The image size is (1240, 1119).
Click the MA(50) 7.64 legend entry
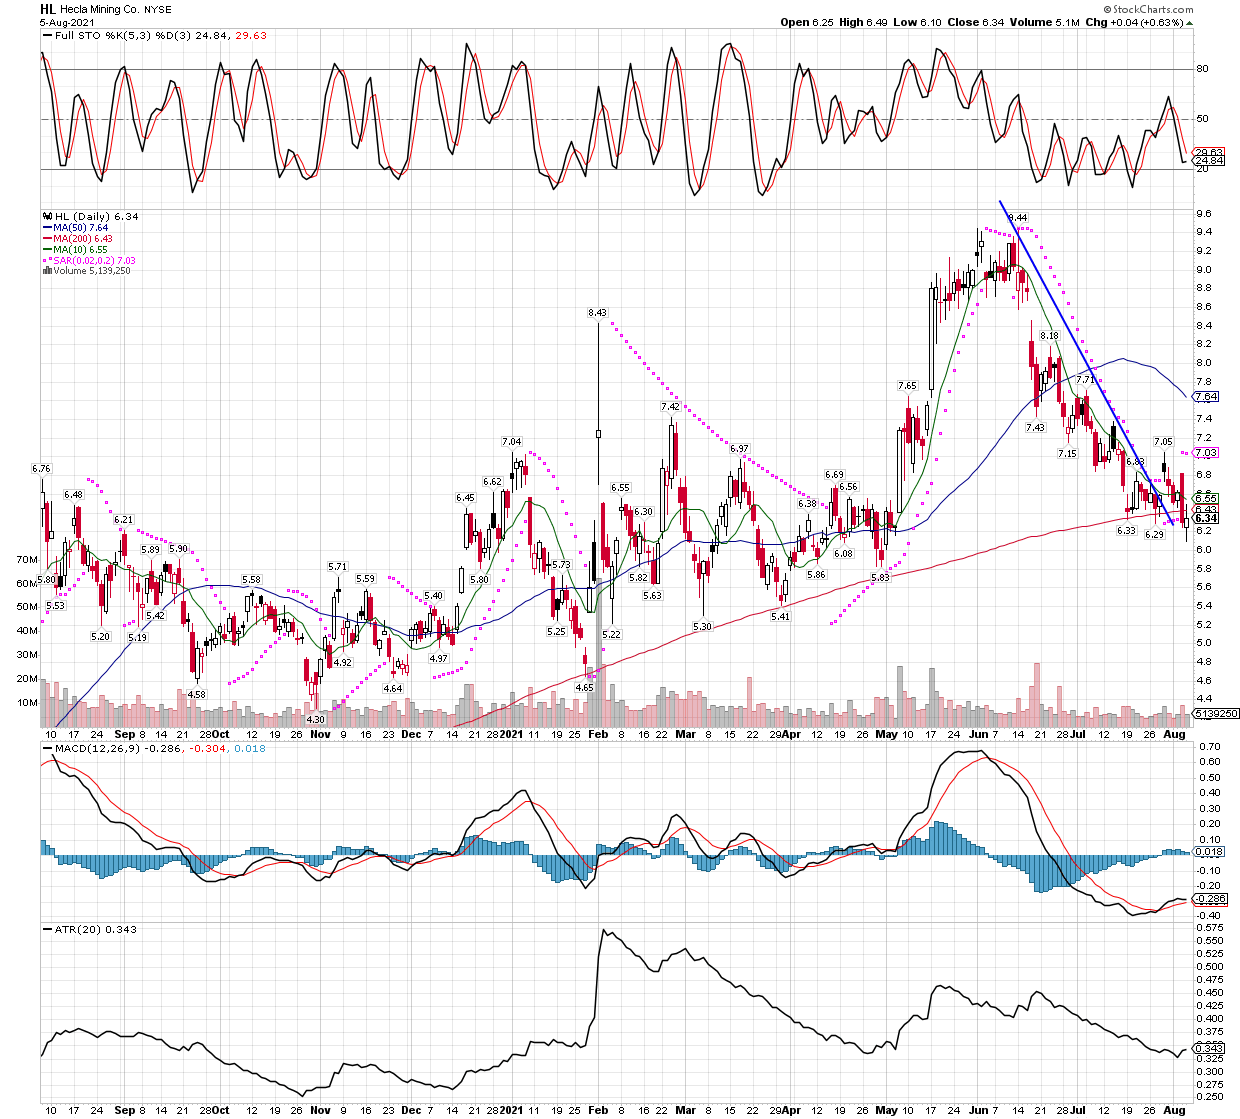coord(81,228)
